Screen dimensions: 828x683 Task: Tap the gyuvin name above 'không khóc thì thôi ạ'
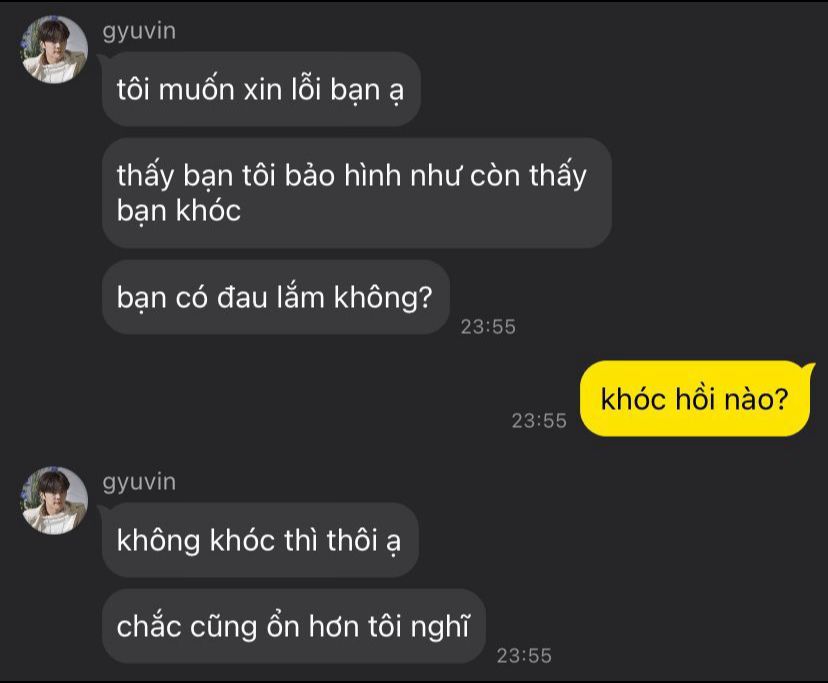coord(139,482)
